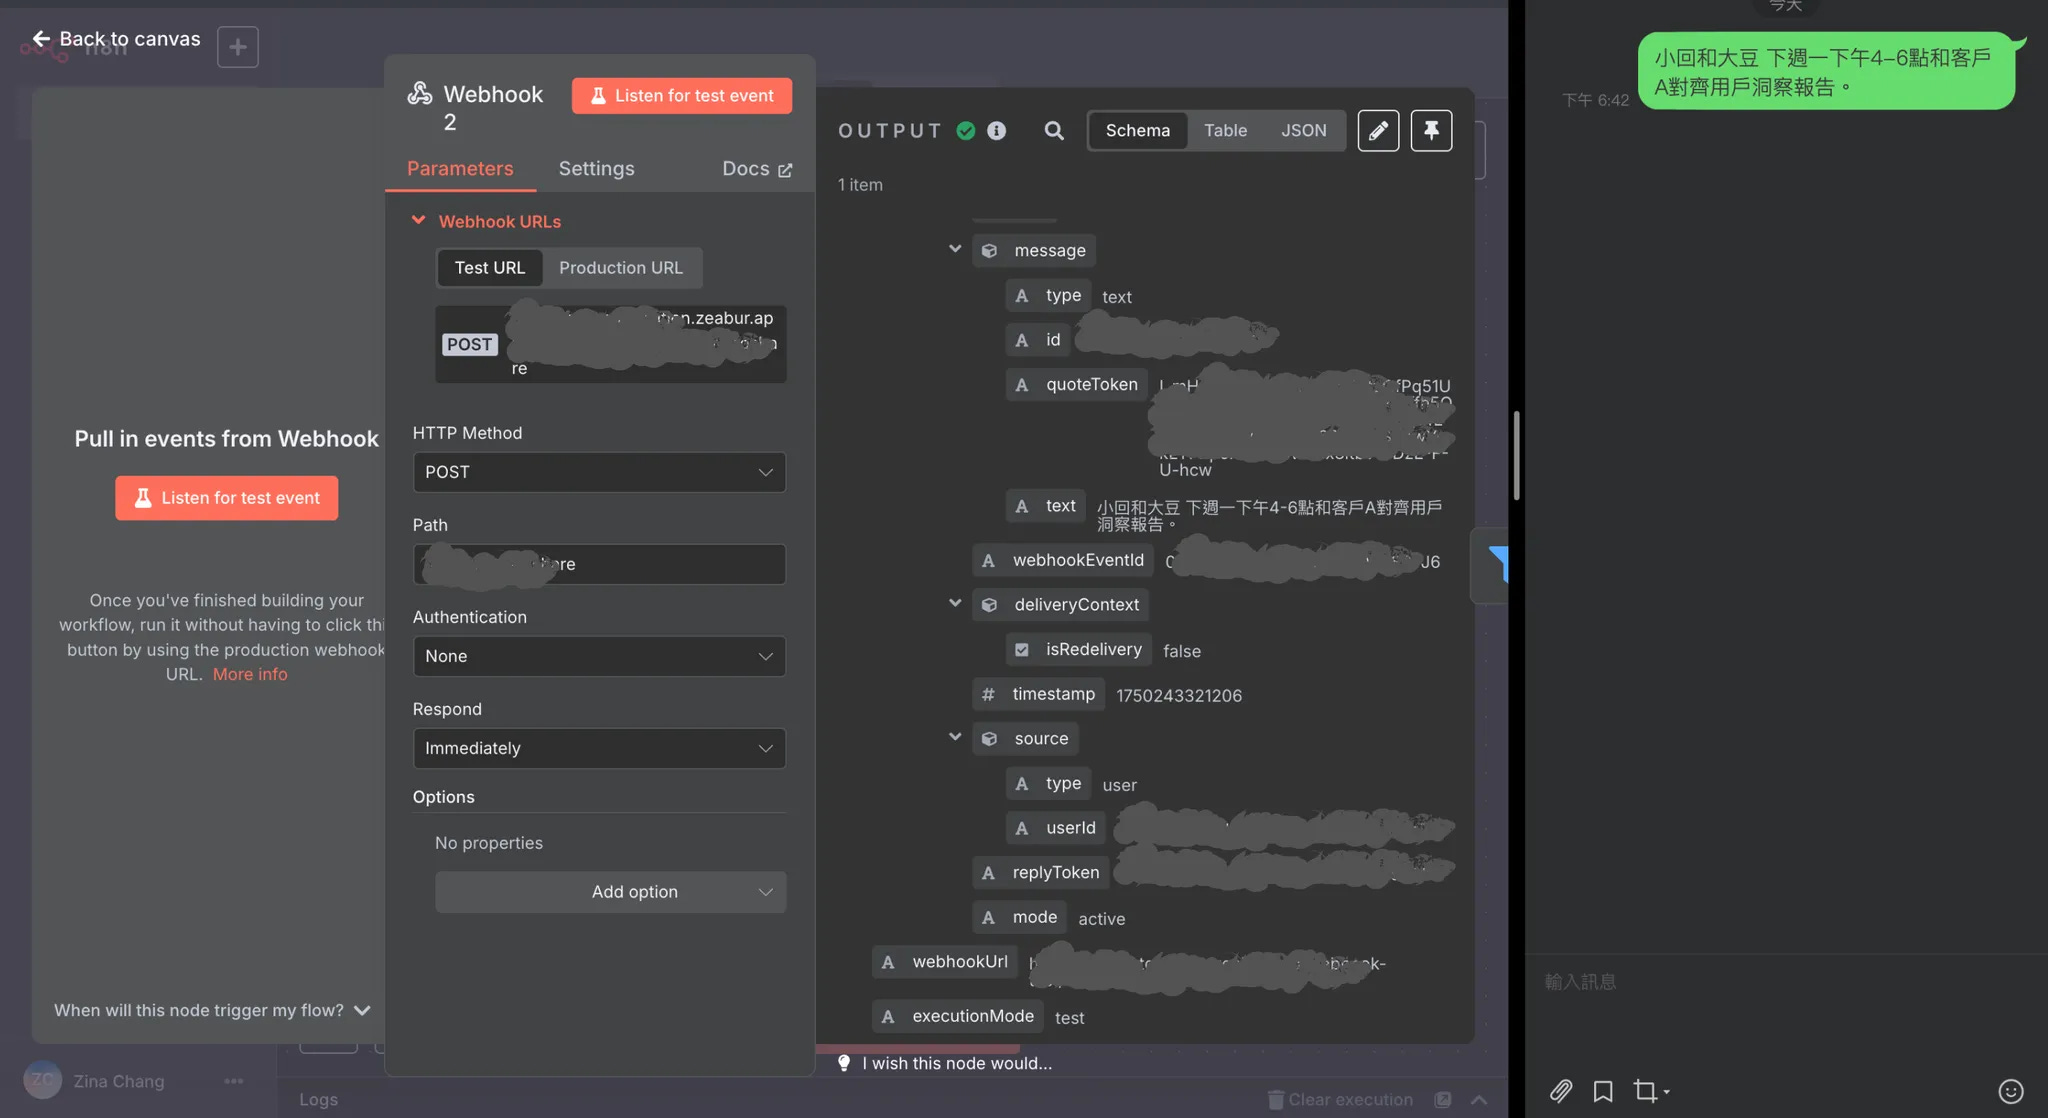
Task: Click the search icon in Output panel
Action: 1053,130
